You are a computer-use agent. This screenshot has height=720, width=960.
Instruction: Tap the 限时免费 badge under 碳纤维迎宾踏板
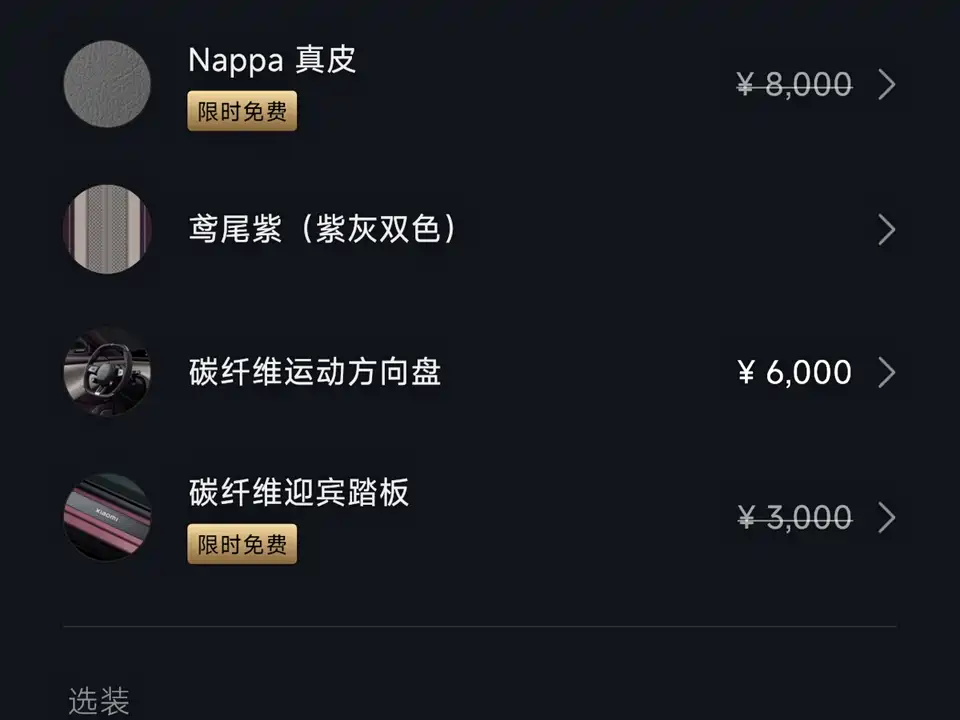(242, 545)
